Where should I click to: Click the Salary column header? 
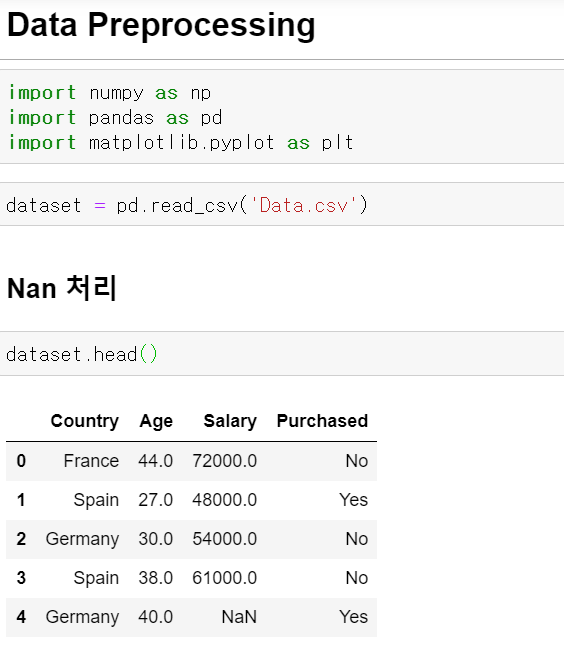click(230, 421)
